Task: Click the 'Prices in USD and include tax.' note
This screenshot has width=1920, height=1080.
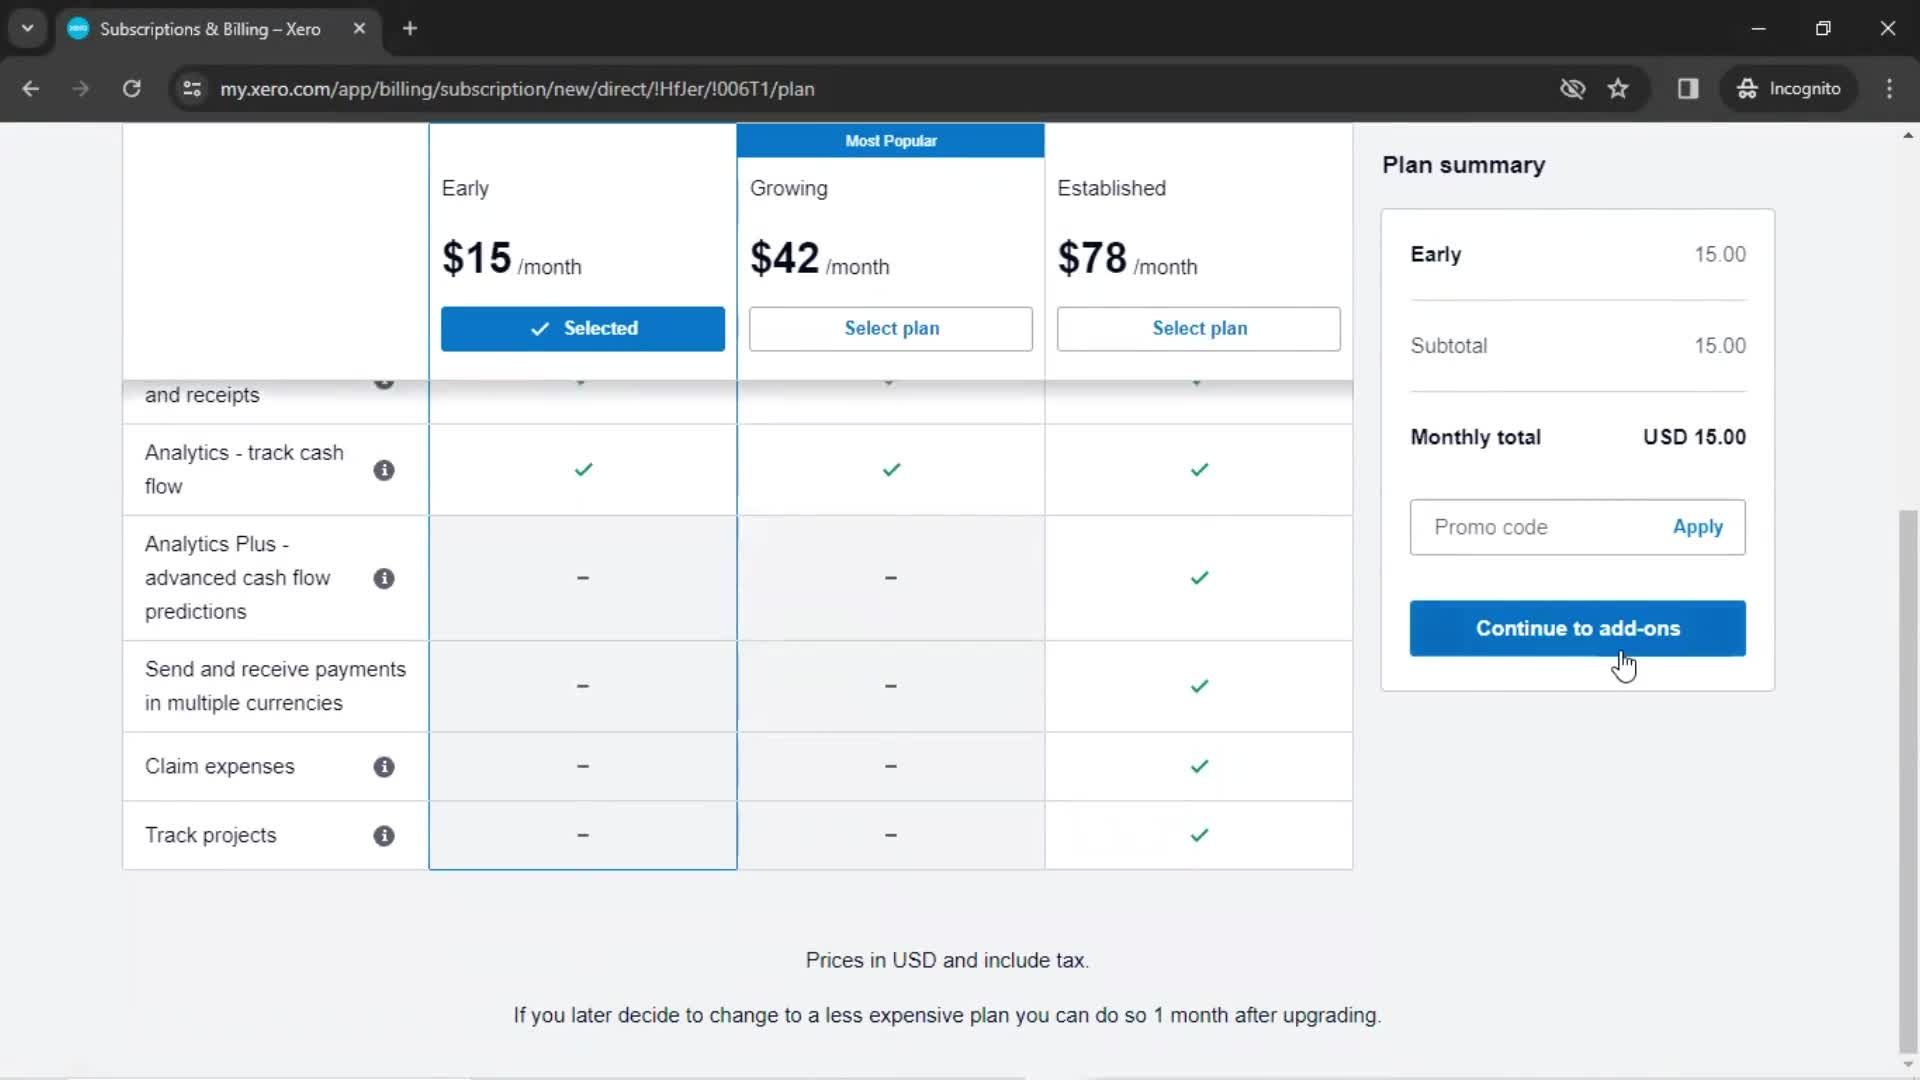Action: (x=947, y=961)
